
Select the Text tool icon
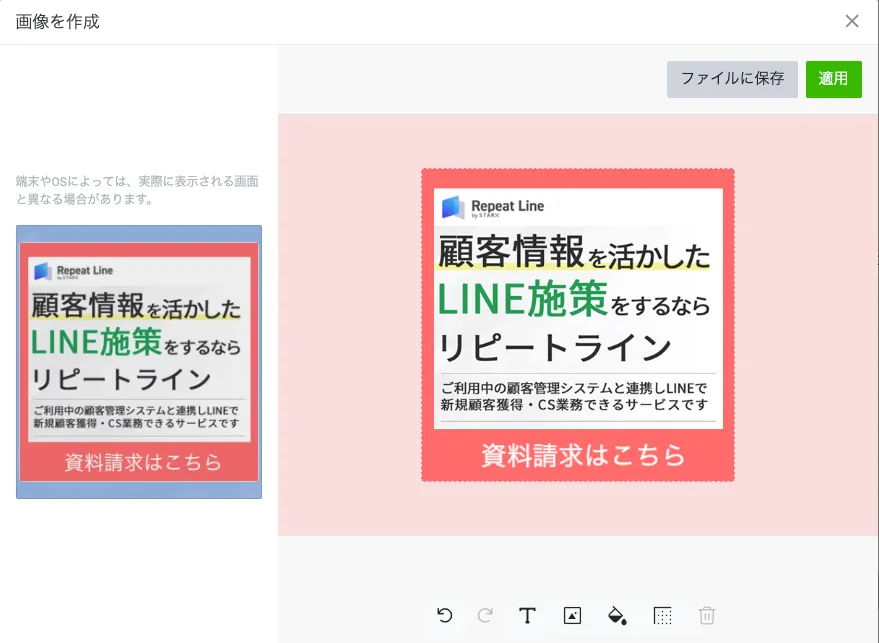527,616
